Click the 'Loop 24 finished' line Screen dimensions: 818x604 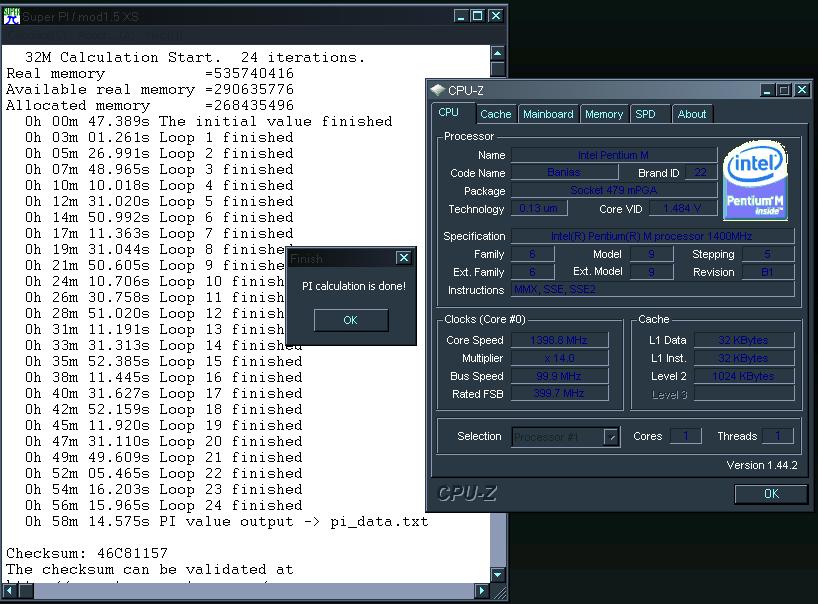coord(163,505)
